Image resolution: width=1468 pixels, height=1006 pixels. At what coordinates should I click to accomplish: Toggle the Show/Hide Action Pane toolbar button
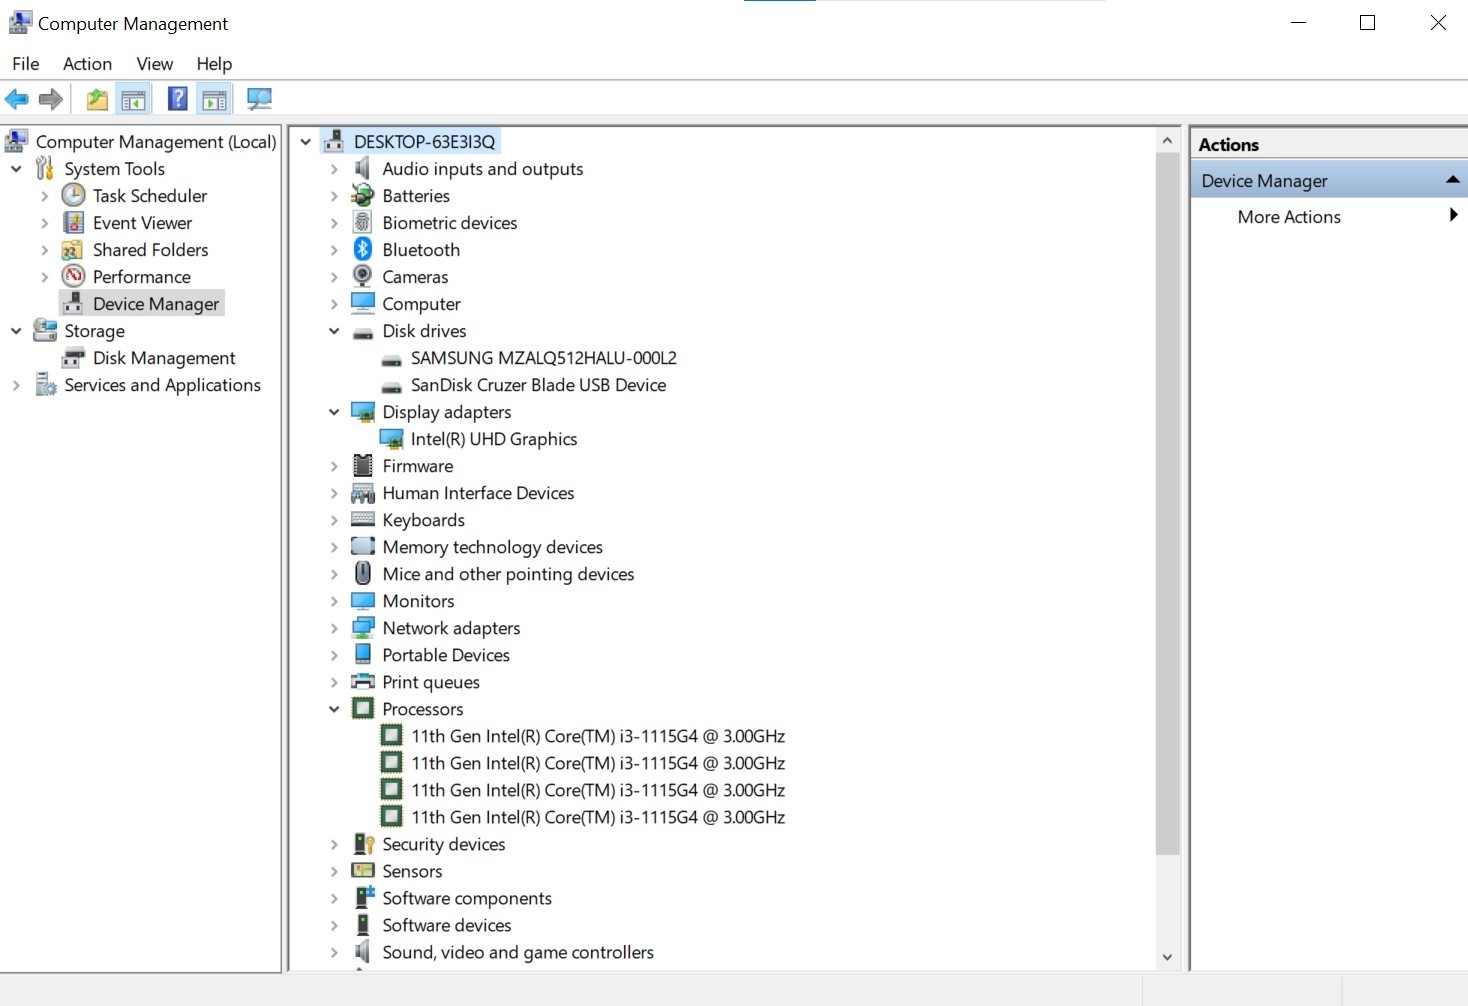point(215,99)
